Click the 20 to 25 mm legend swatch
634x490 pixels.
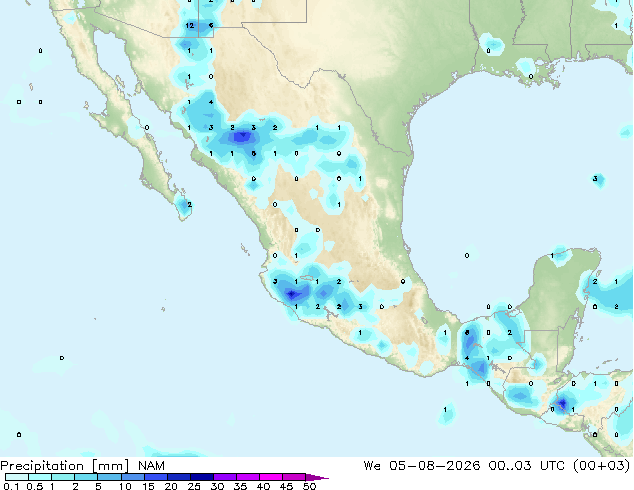[178, 477]
